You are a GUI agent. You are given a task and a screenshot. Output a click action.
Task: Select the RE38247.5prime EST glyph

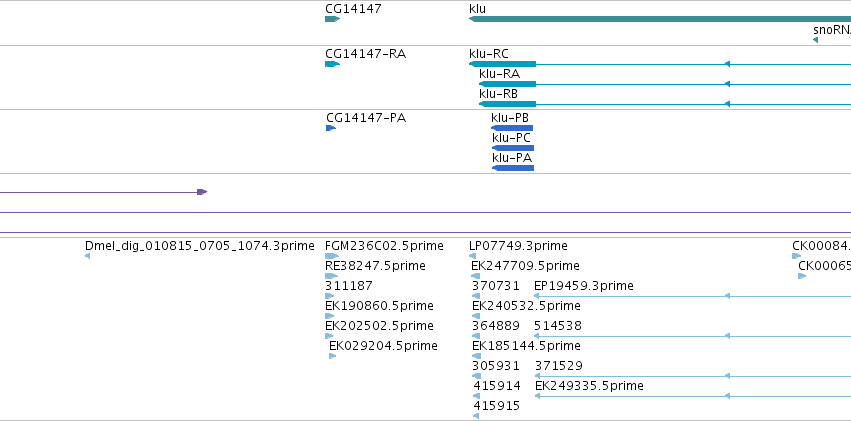point(332,276)
